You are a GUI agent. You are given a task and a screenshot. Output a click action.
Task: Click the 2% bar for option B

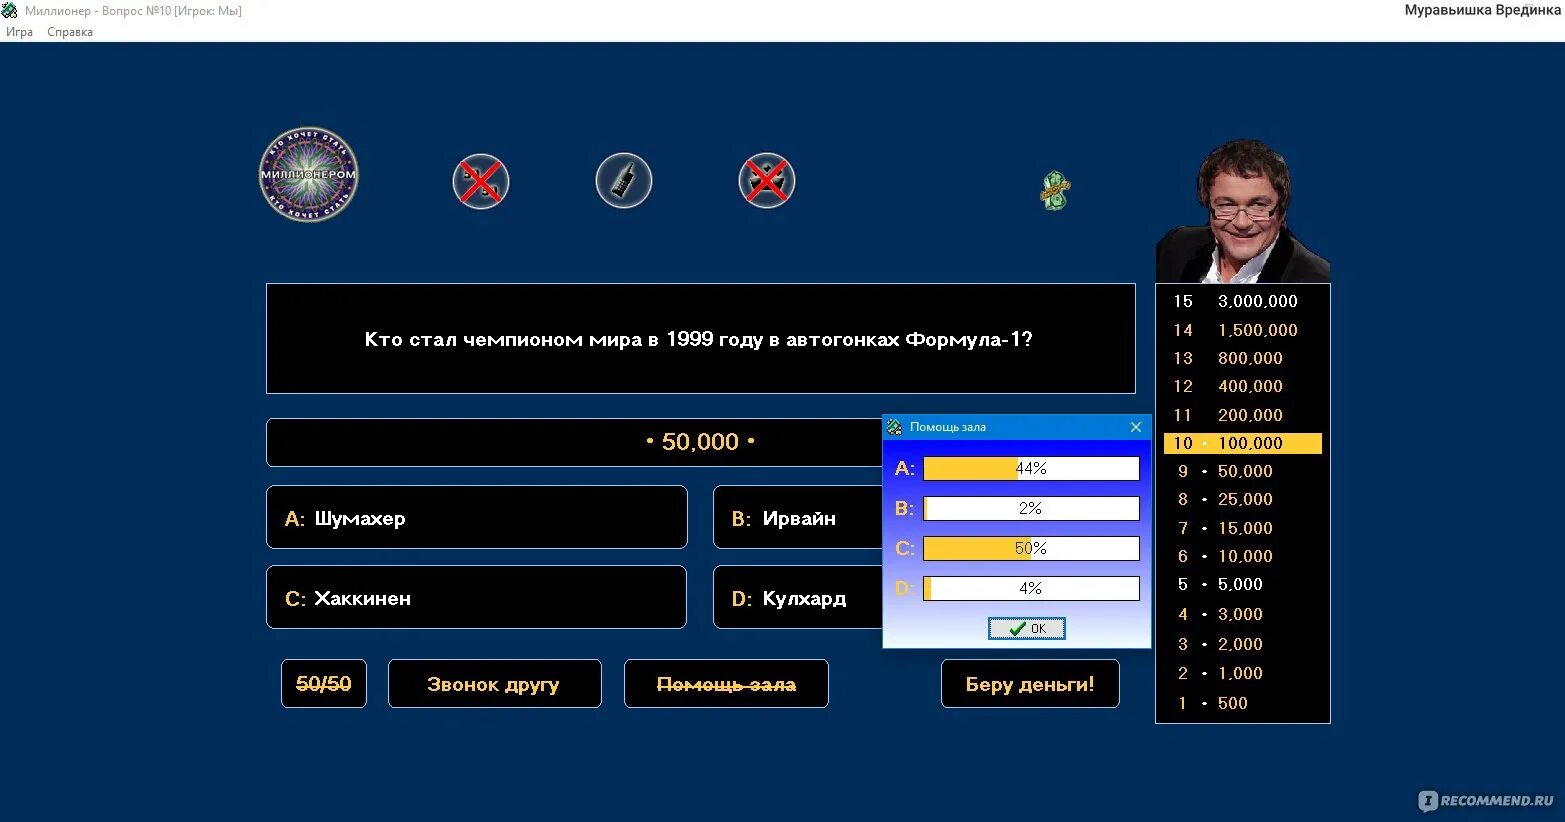pos(1031,508)
